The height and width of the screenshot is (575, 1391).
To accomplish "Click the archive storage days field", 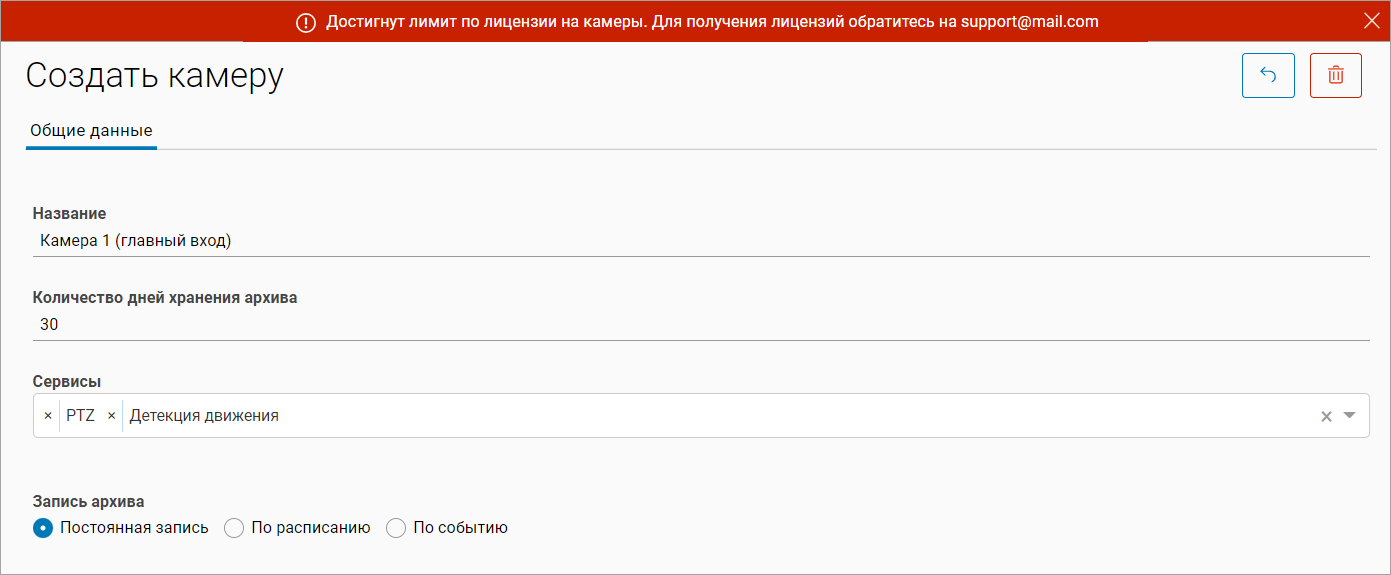I will pos(700,325).
